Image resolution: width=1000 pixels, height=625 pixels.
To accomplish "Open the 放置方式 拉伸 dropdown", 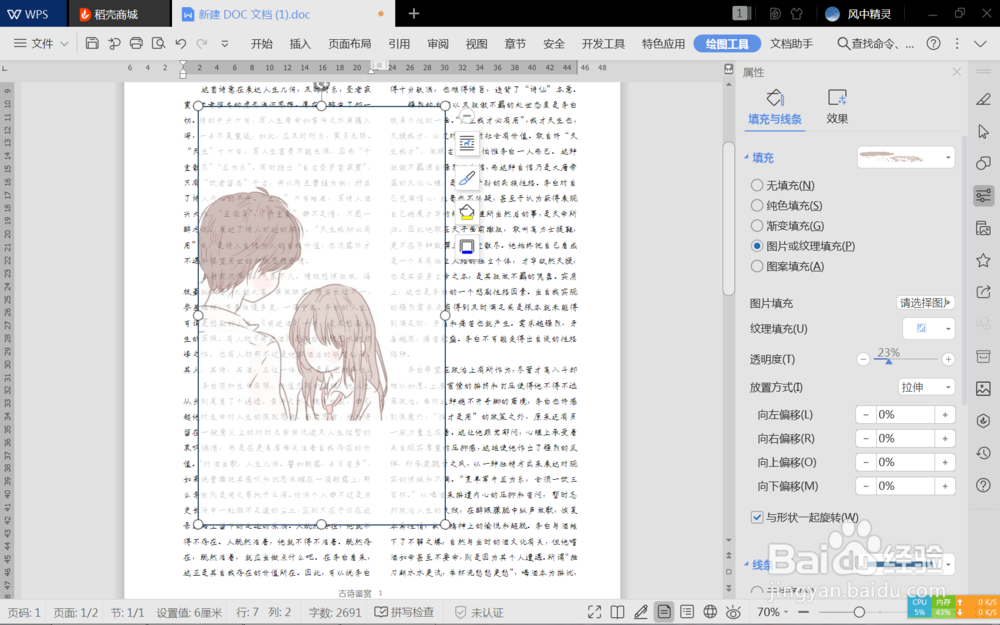I will tap(926, 387).
